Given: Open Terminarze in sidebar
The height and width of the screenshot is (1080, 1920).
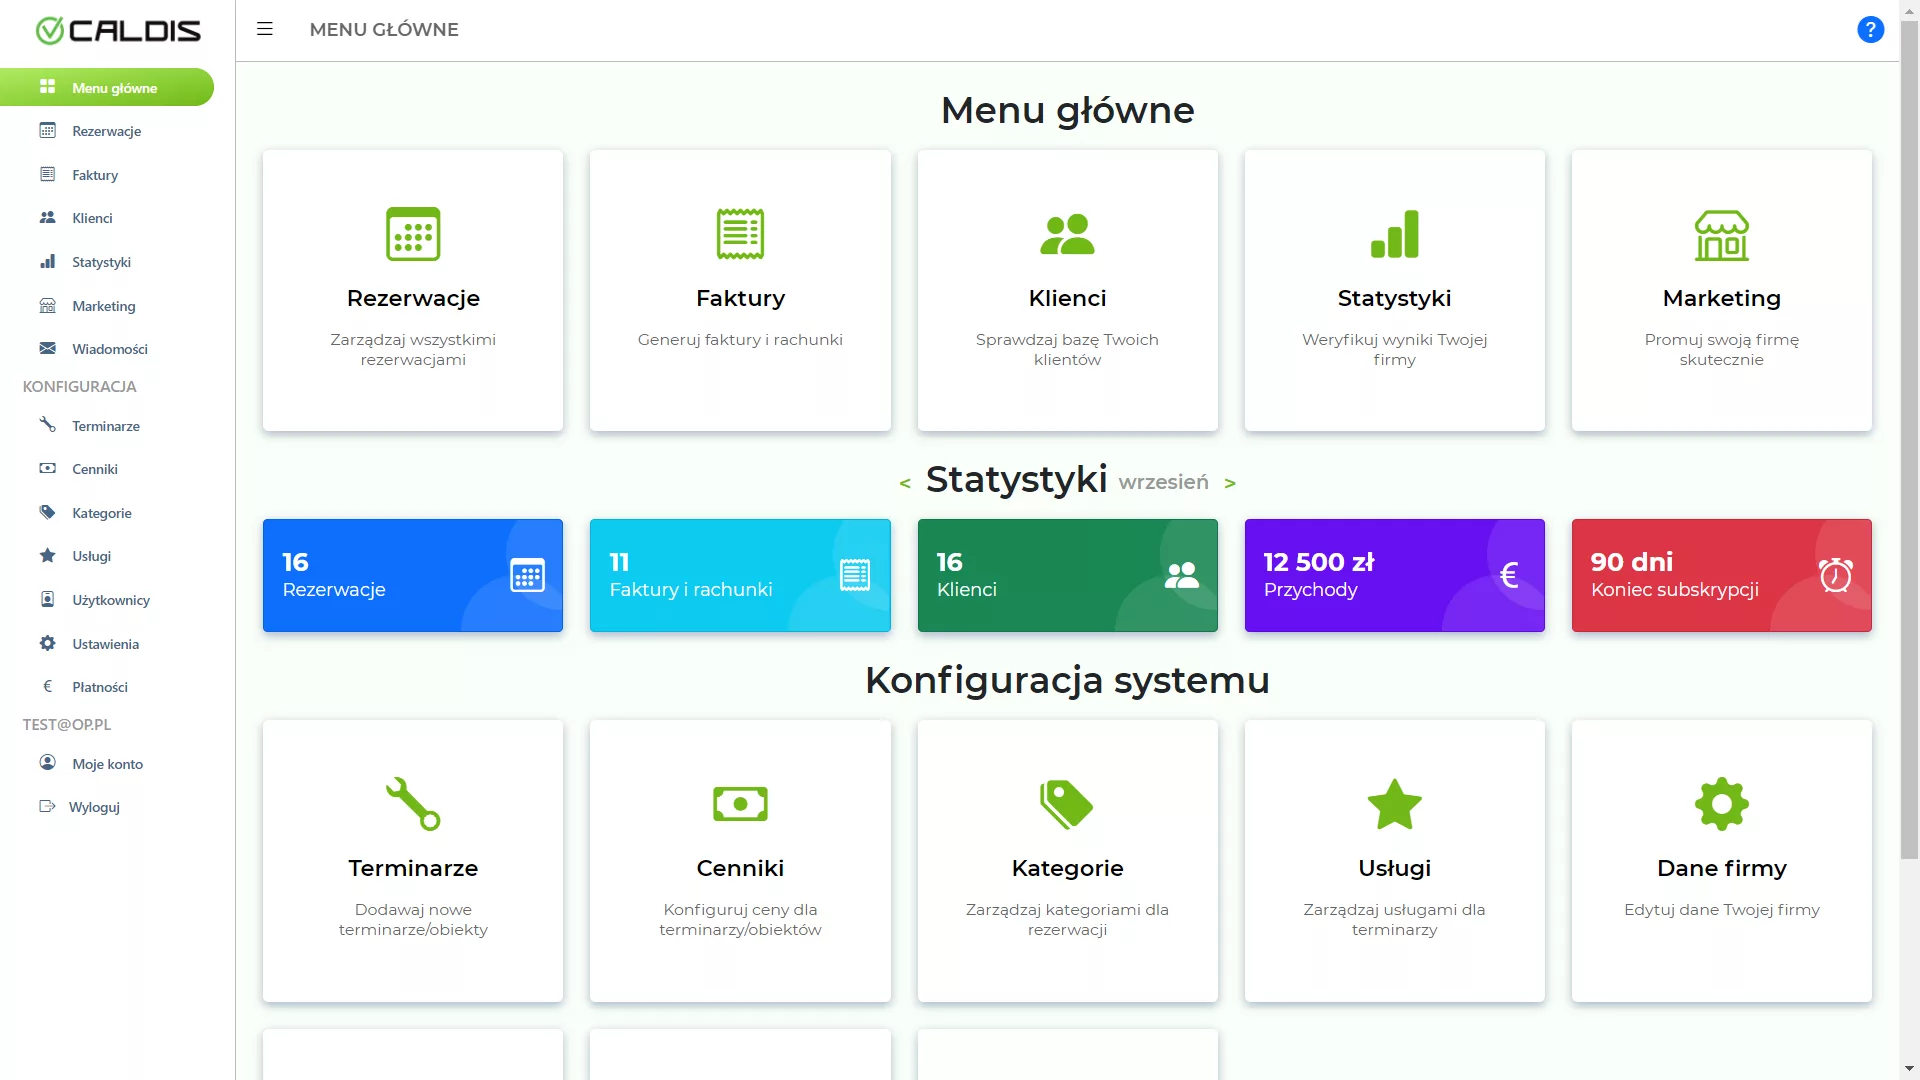Looking at the screenshot, I should [x=106, y=426].
